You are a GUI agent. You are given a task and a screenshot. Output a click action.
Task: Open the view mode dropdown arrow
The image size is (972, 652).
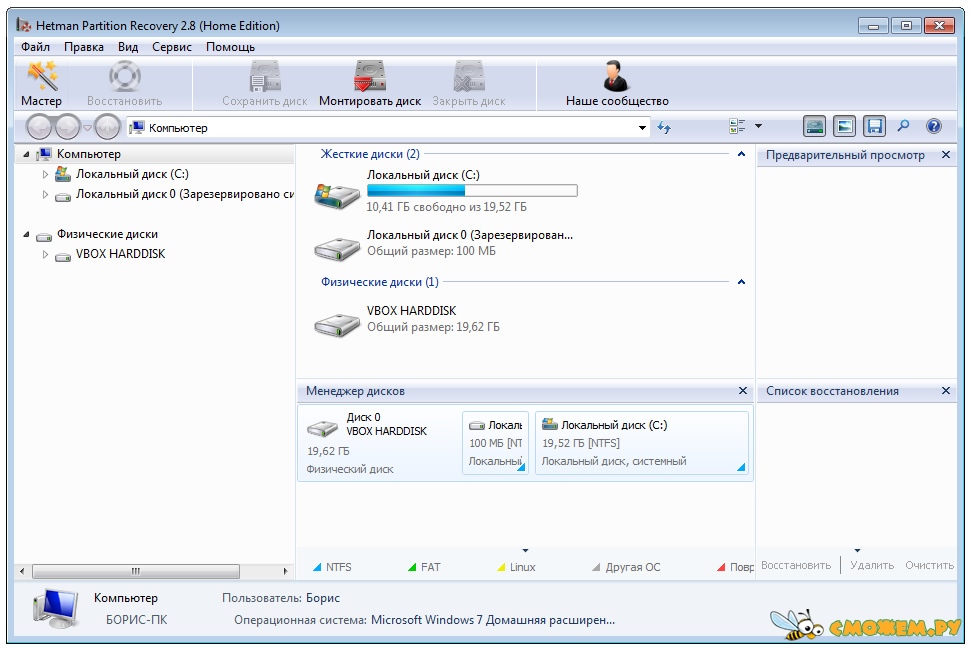pyautogui.click(x=758, y=126)
